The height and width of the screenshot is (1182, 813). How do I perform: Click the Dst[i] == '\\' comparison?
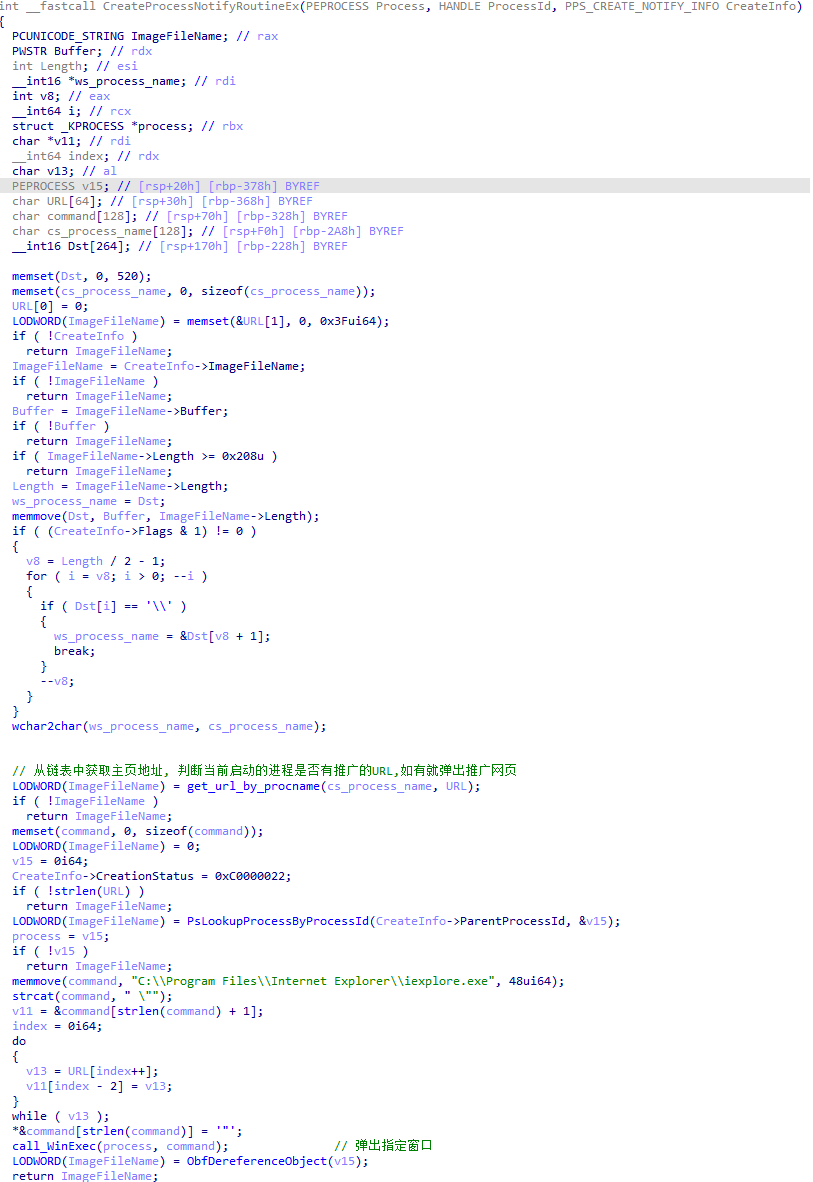click(x=113, y=606)
